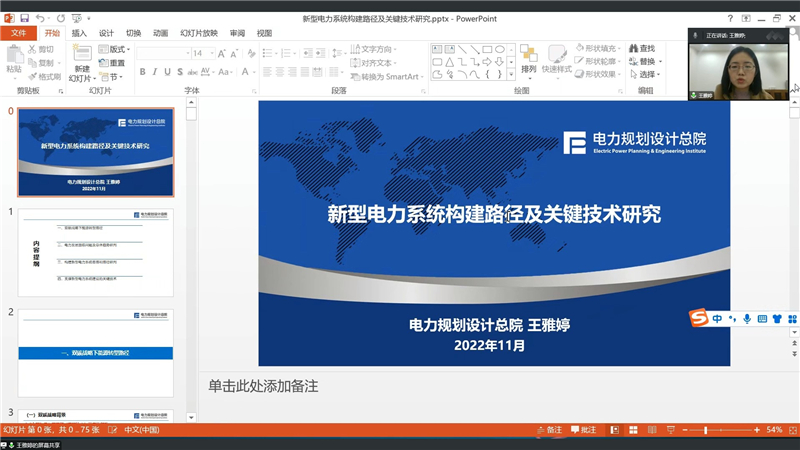
Task: Open the Section (节) dropdown
Action: click(112, 77)
